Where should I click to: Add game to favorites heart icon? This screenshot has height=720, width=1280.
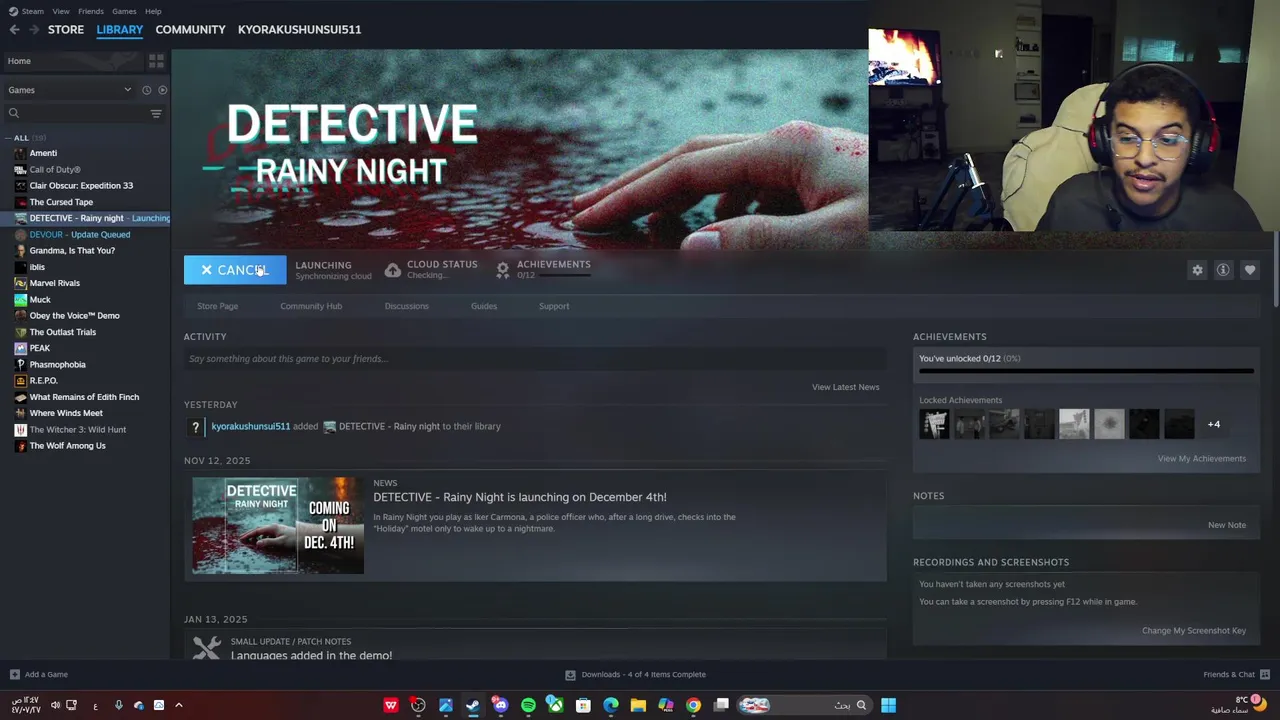click(x=1250, y=270)
